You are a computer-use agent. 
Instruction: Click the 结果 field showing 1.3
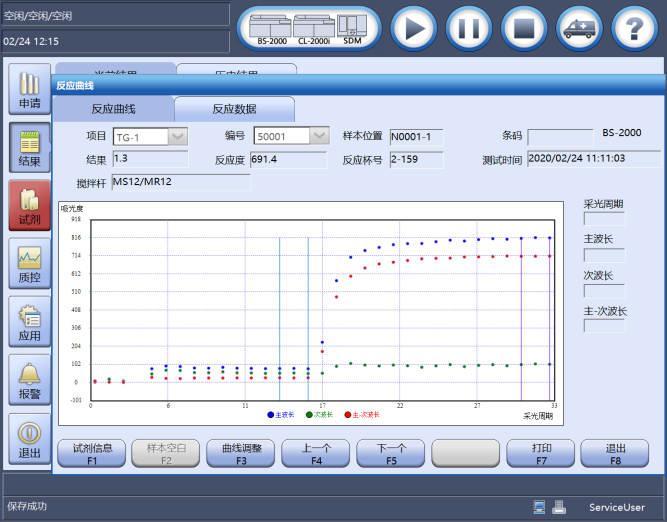(150, 159)
